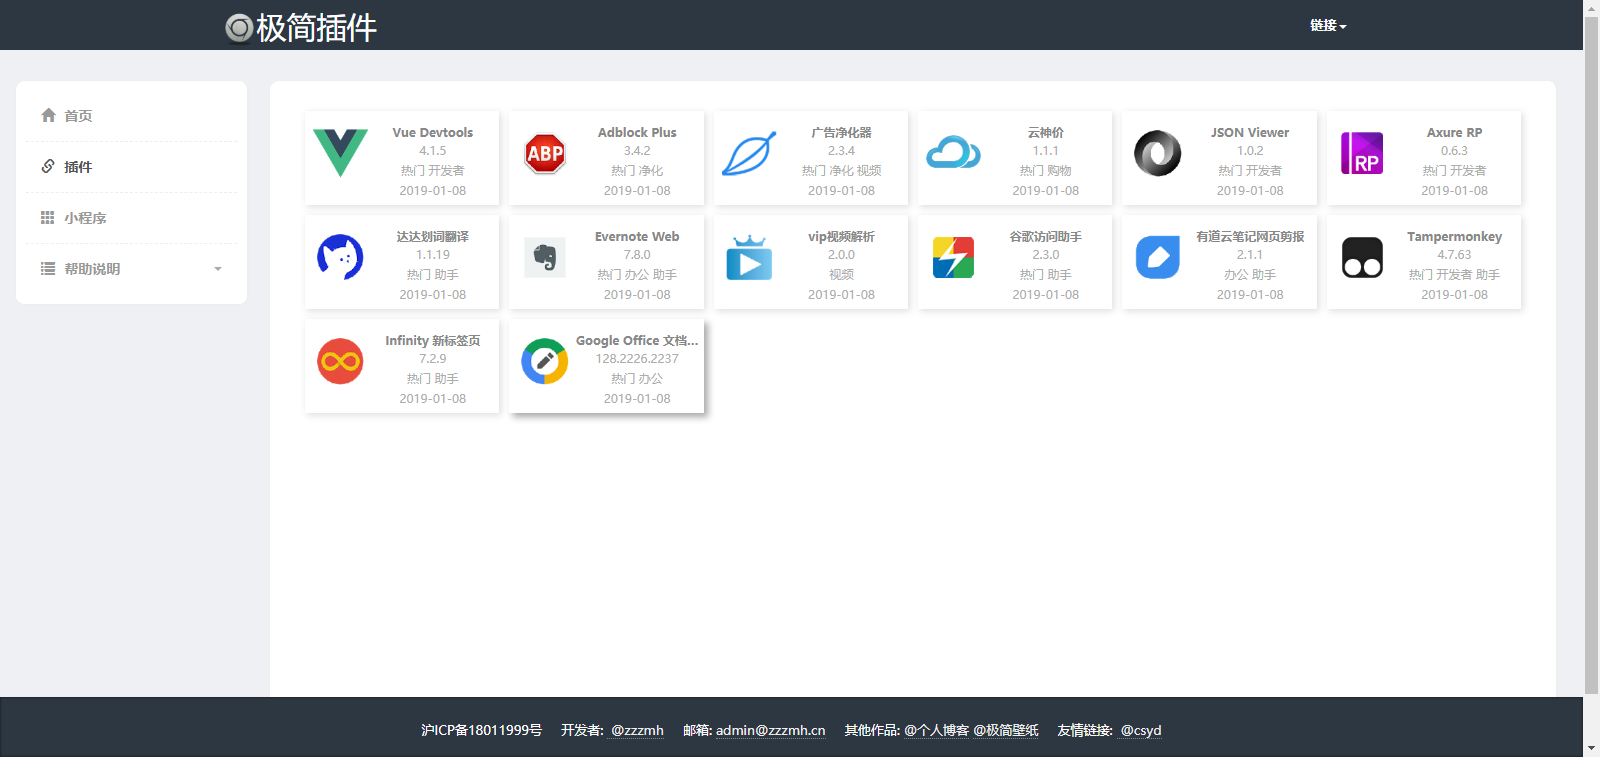Click the Adblock Plus ABP stop-sign icon

(x=545, y=154)
